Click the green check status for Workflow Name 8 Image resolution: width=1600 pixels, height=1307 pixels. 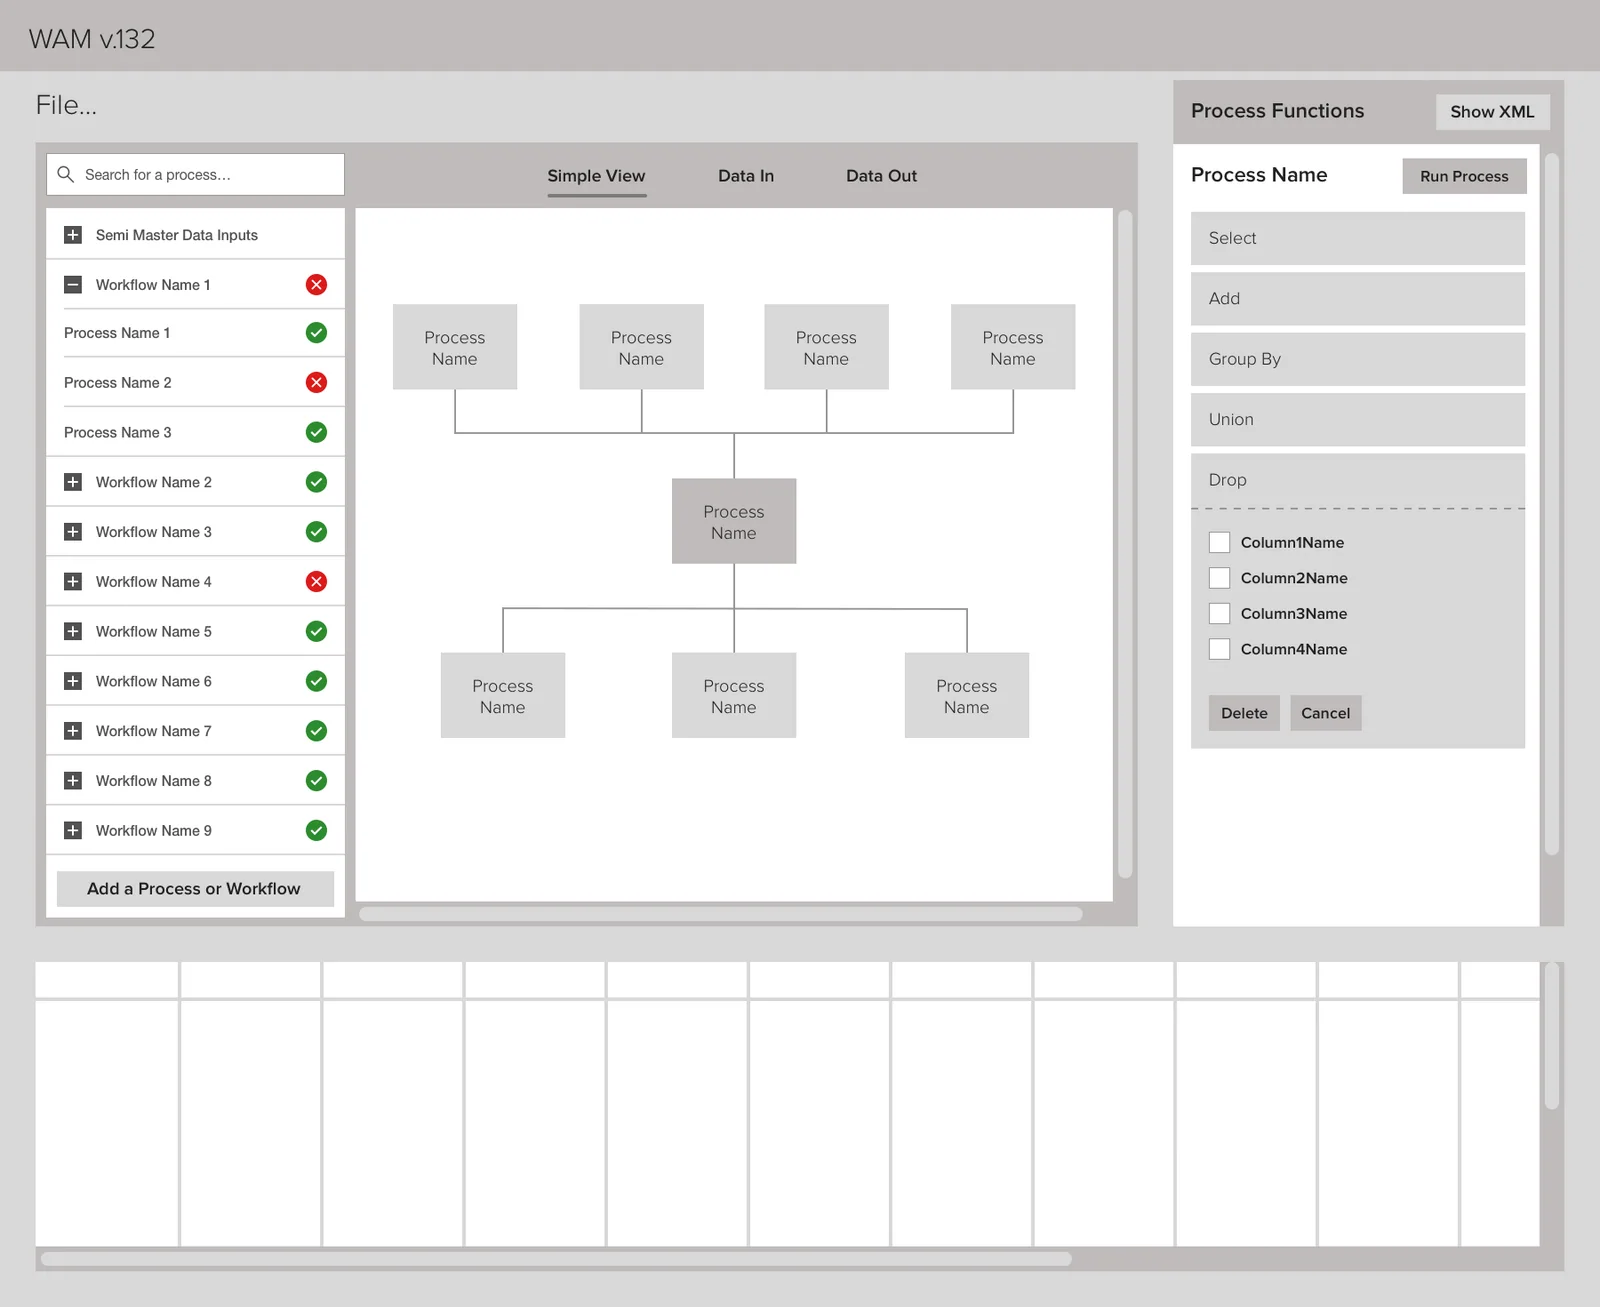click(x=316, y=781)
